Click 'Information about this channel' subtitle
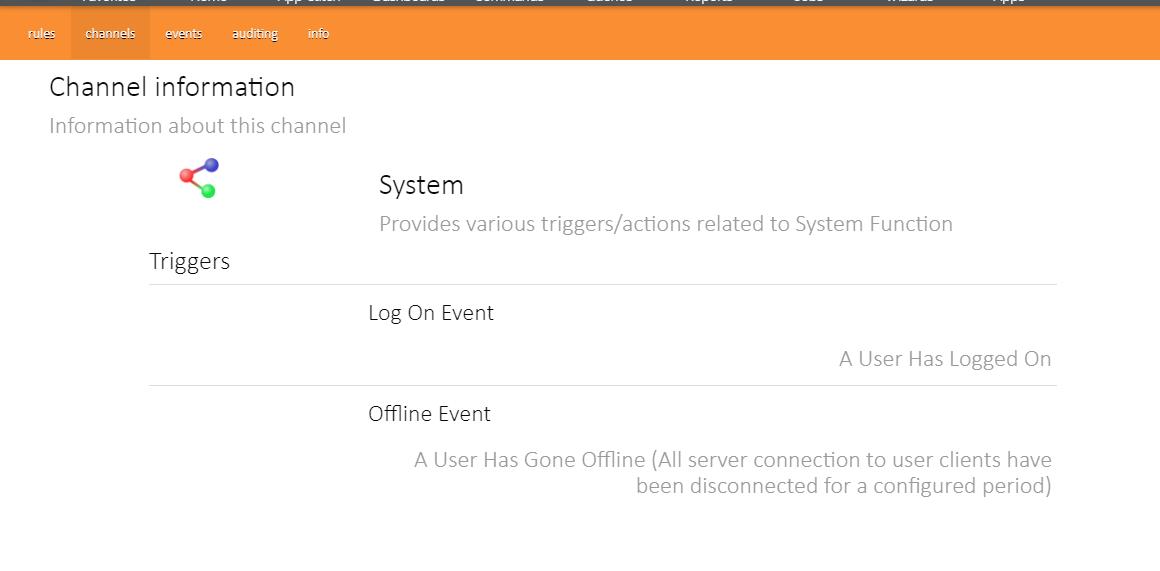The width and height of the screenshot is (1160, 571). pyautogui.click(x=197, y=126)
